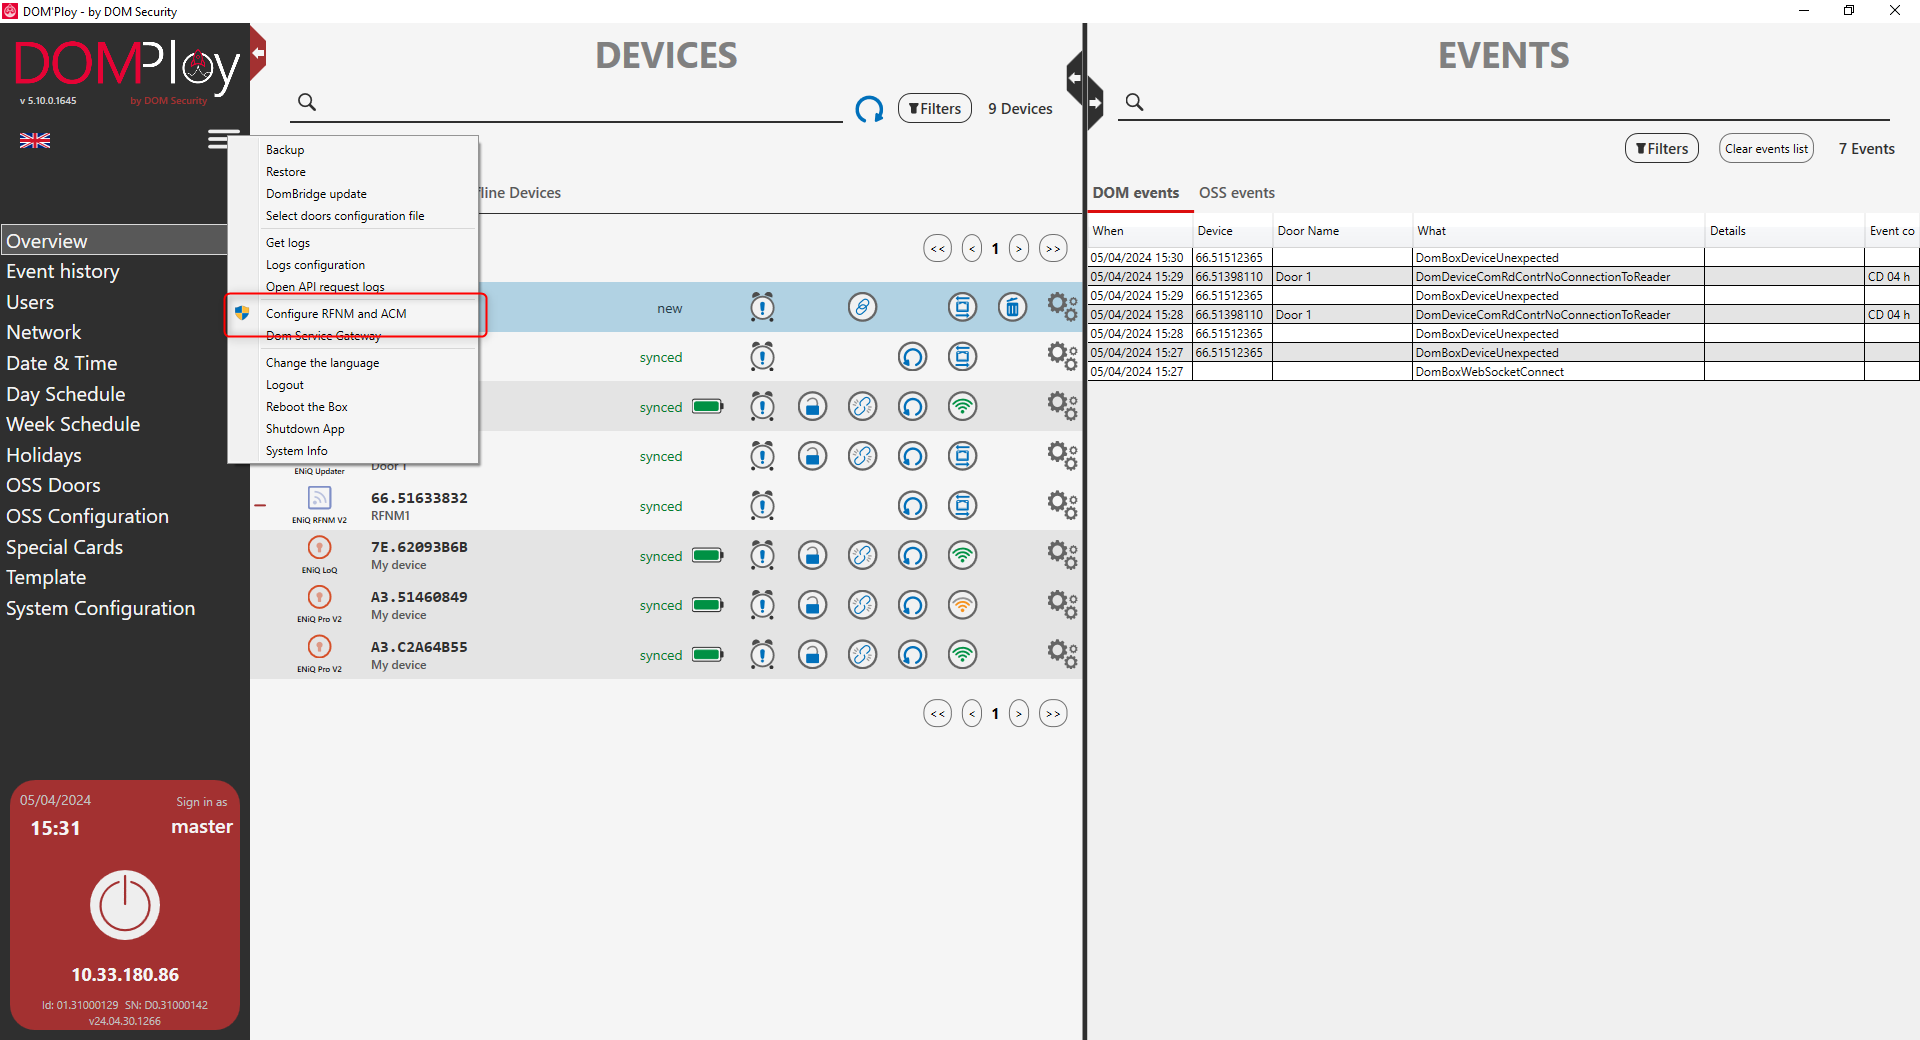Viewport: 1920px width, 1040px height.
Task: Go to first page in the top device pager
Action: 937,249
